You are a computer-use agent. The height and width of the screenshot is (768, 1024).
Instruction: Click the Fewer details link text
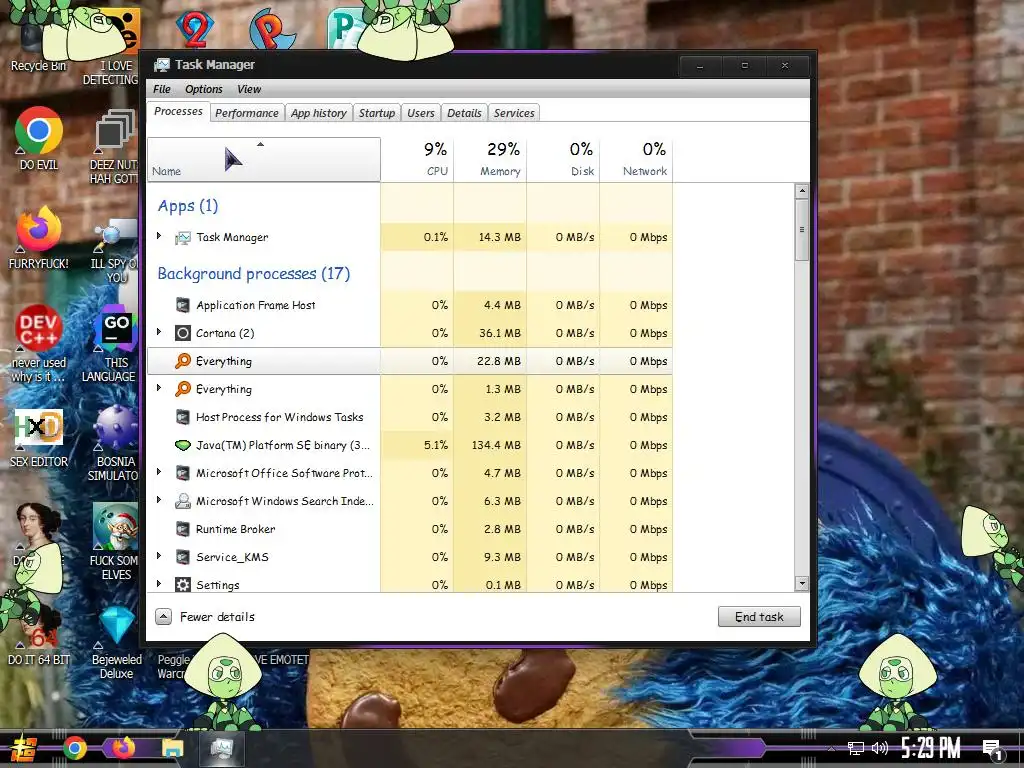[x=217, y=617]
